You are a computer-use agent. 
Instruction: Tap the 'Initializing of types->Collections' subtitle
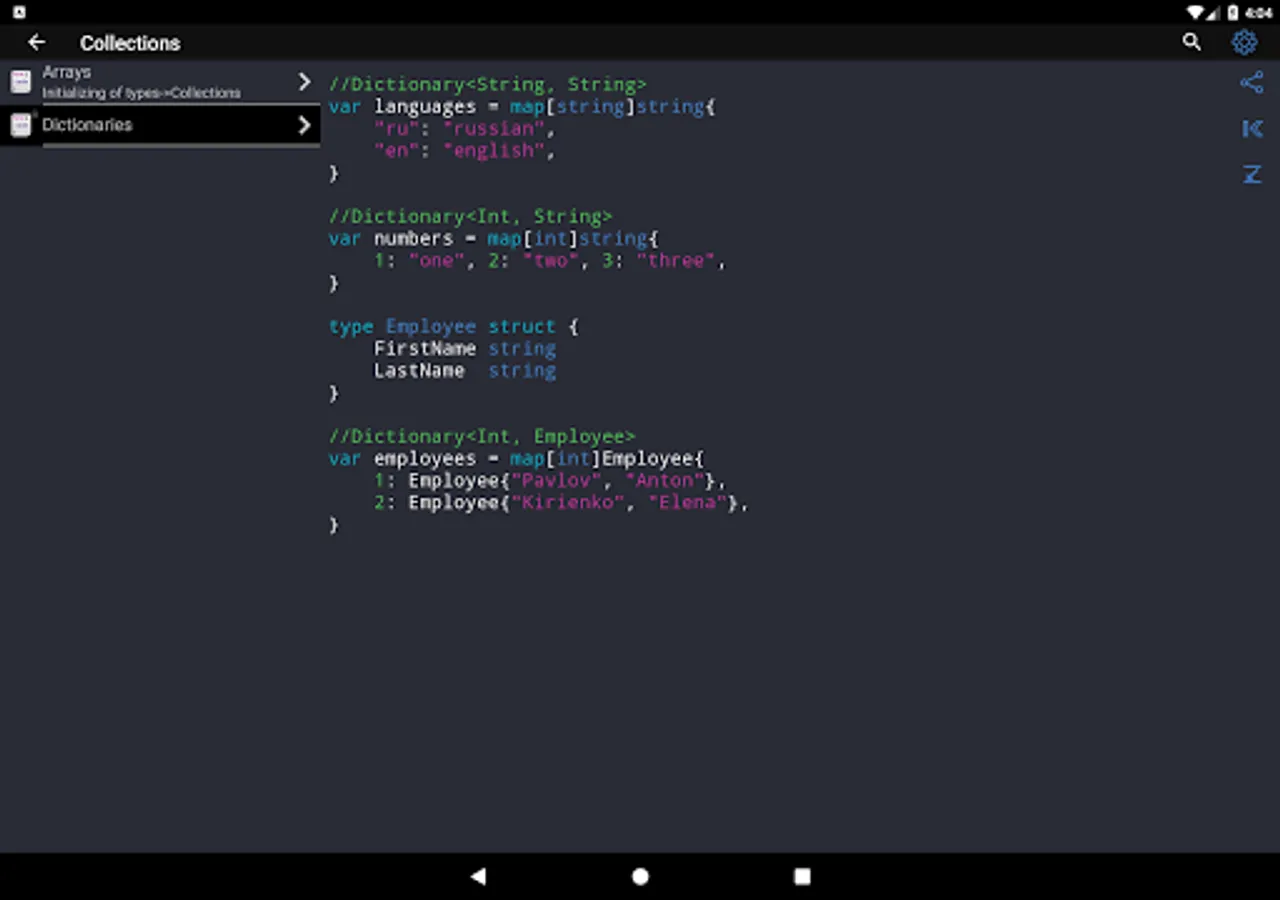(141, 93)
